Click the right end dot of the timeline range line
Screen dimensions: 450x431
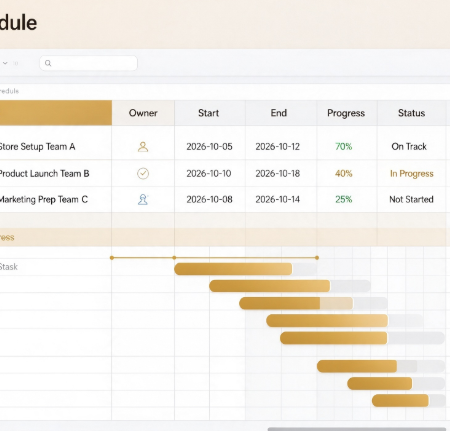(x=317, y=258)
